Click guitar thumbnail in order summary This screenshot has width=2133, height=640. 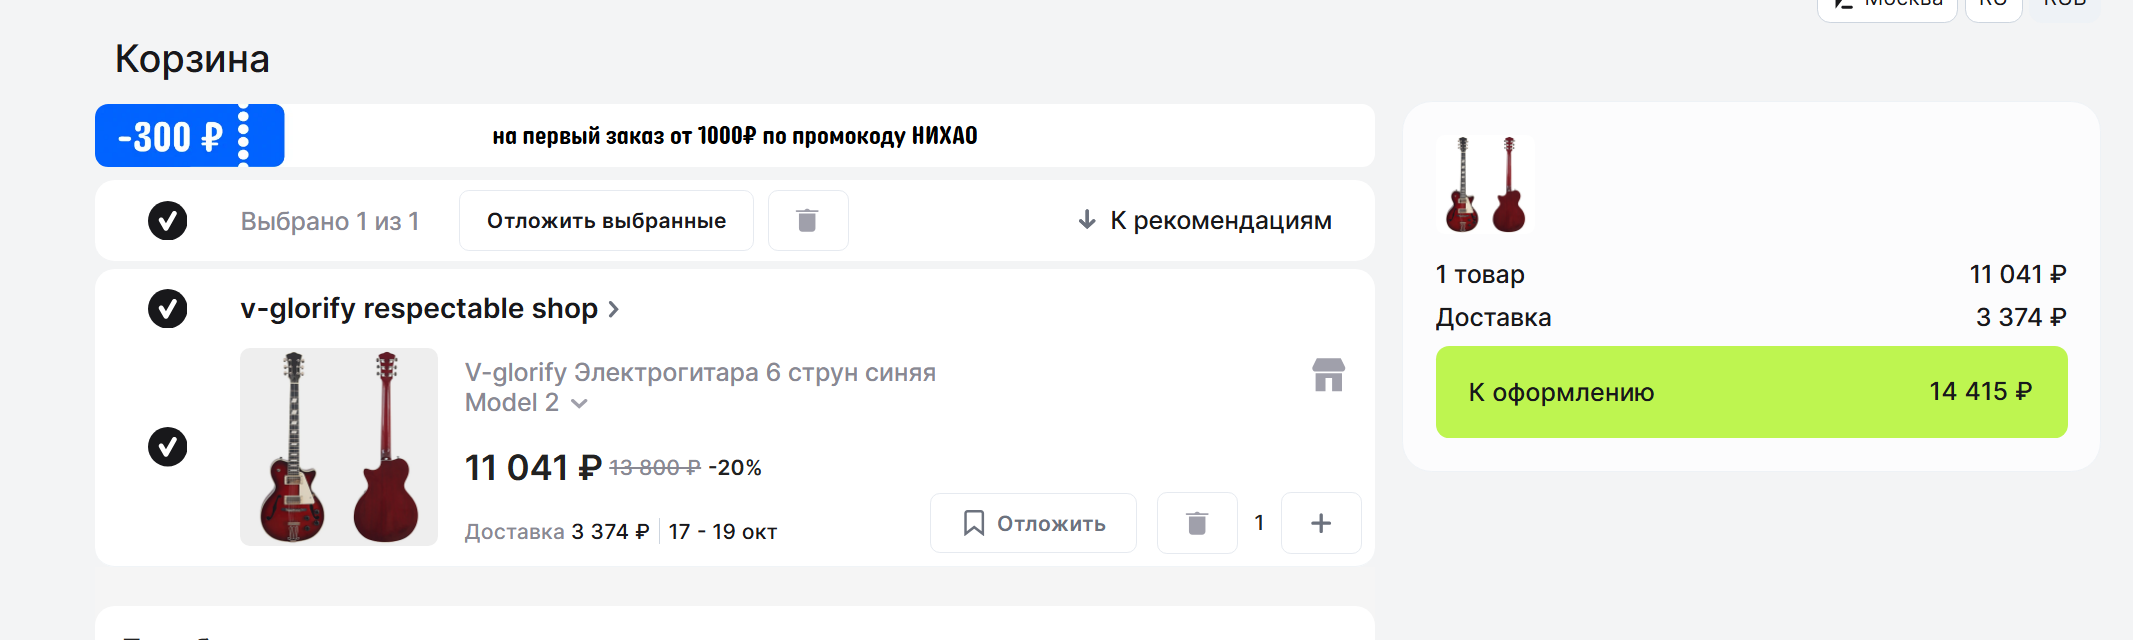[x=1485, y=185]
